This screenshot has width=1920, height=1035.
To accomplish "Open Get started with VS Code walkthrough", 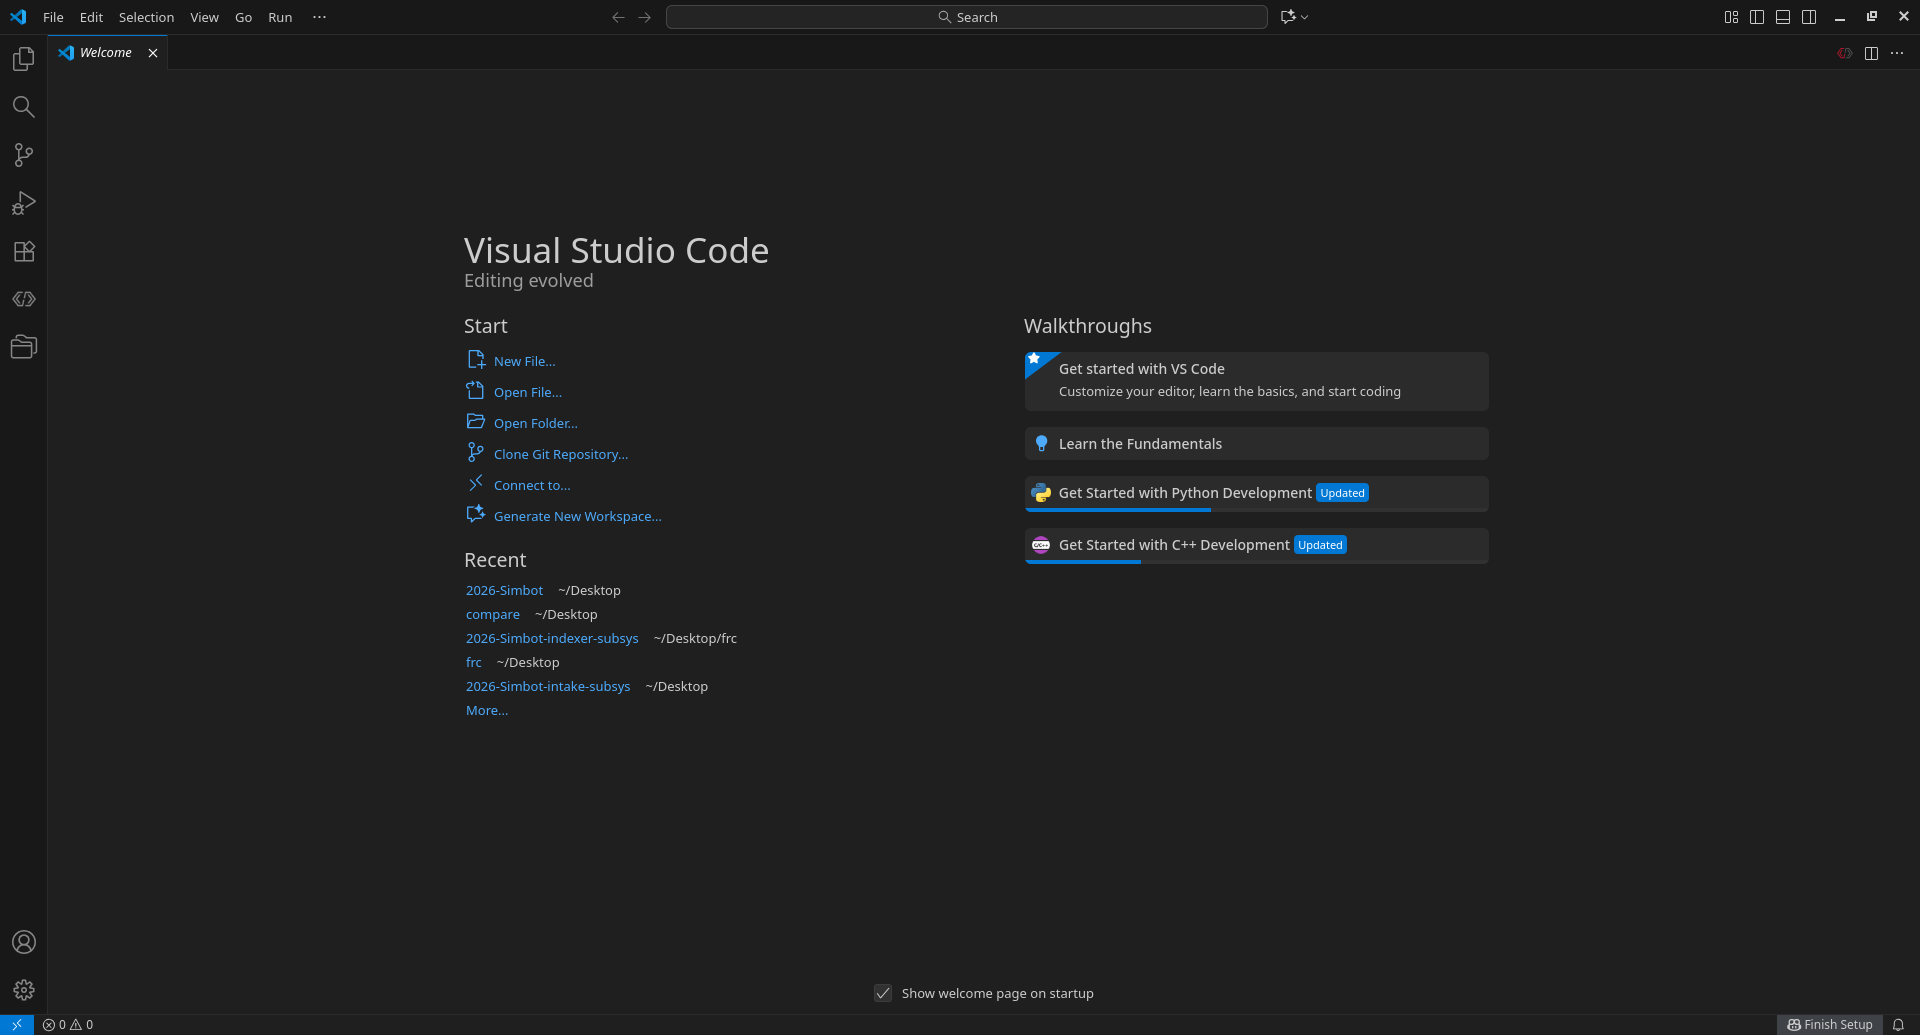I will 1257,381.
